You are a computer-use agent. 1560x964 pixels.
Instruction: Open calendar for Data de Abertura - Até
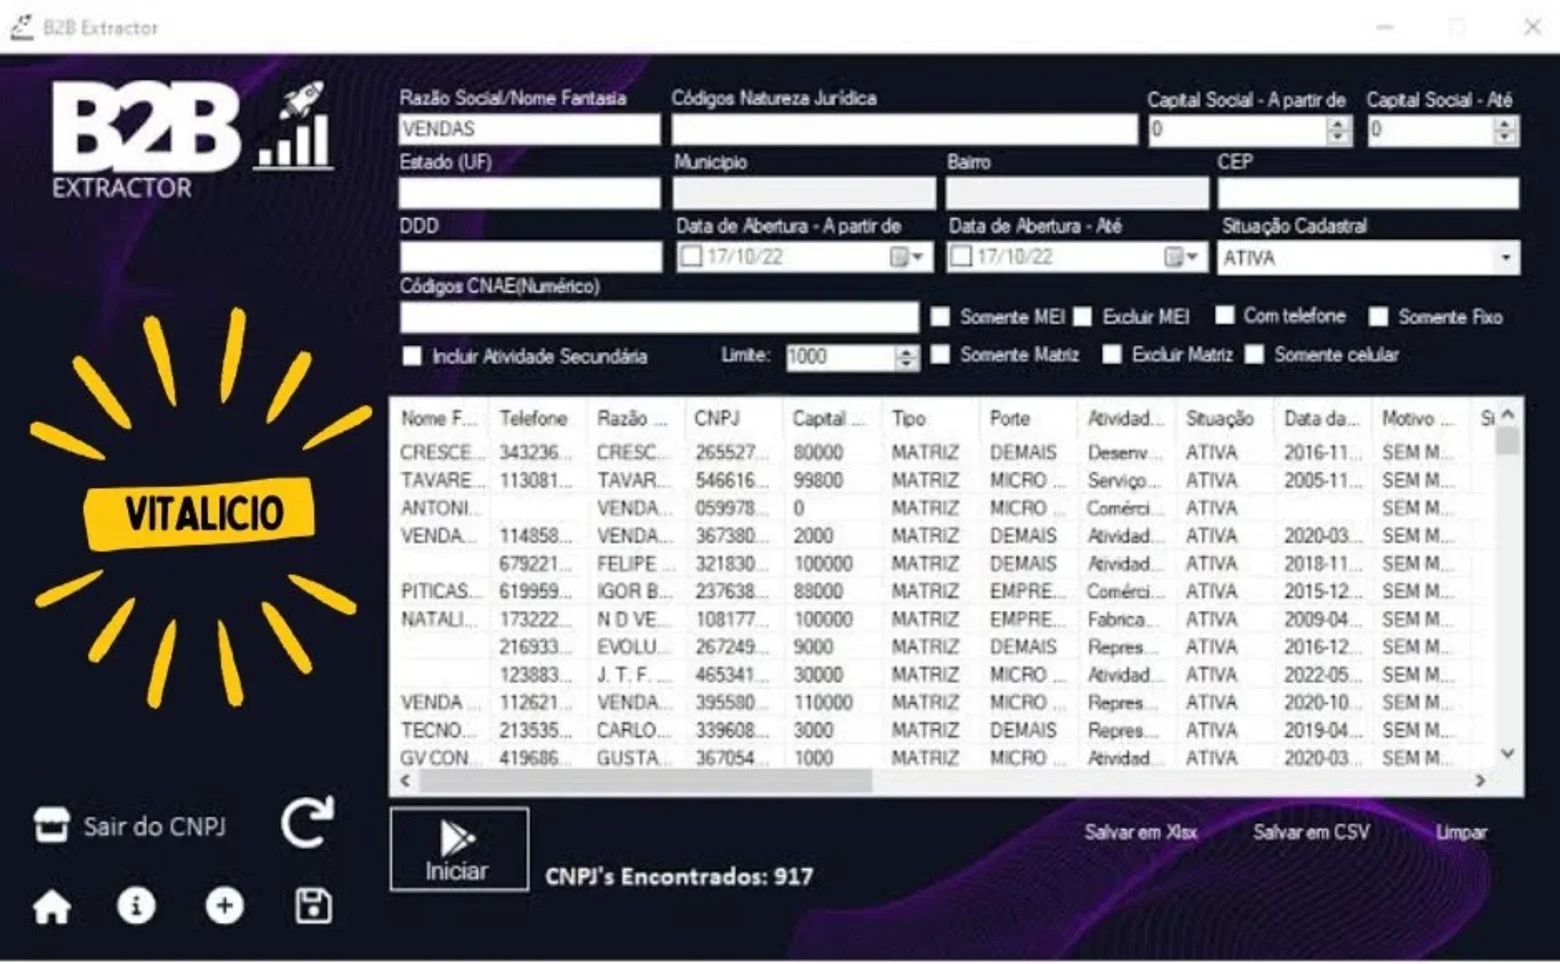[1181, 257]
